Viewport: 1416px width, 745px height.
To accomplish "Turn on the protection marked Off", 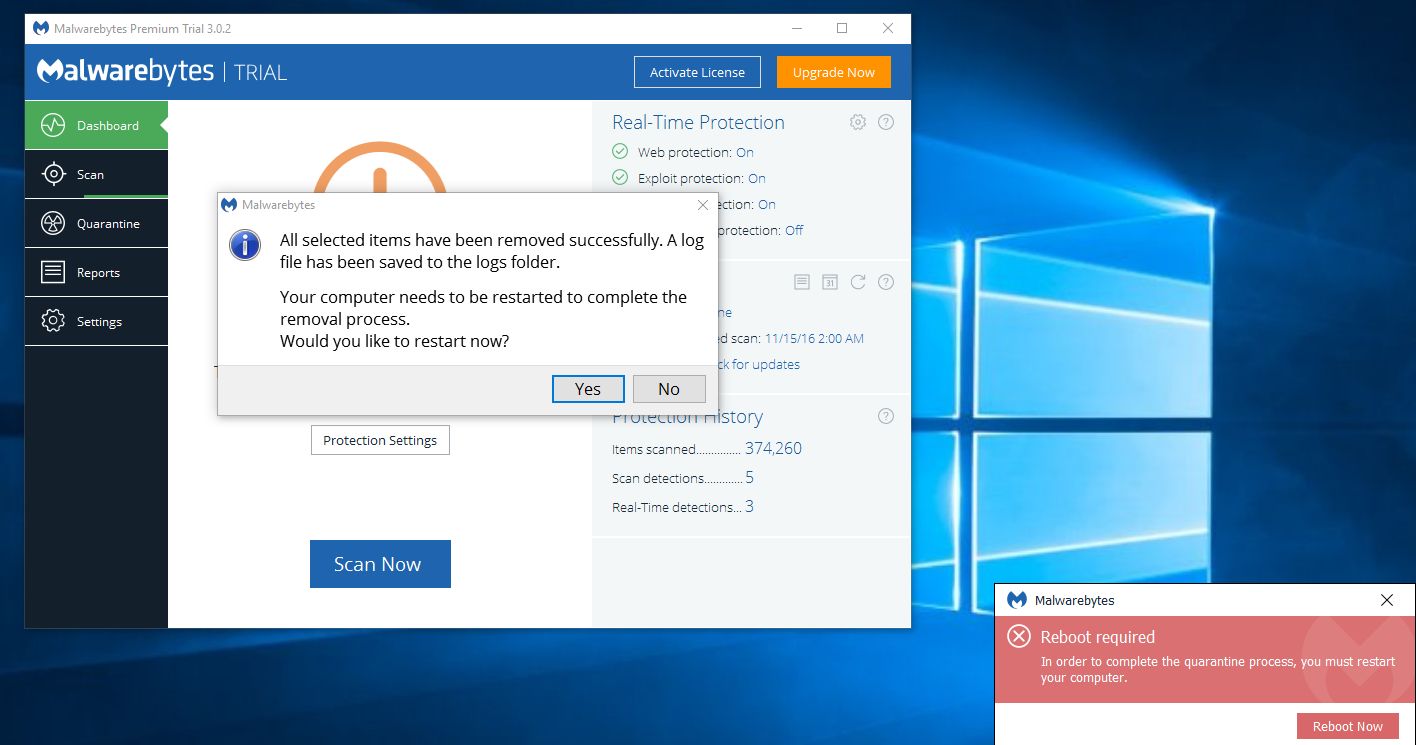I will click(x=794, y=230).
